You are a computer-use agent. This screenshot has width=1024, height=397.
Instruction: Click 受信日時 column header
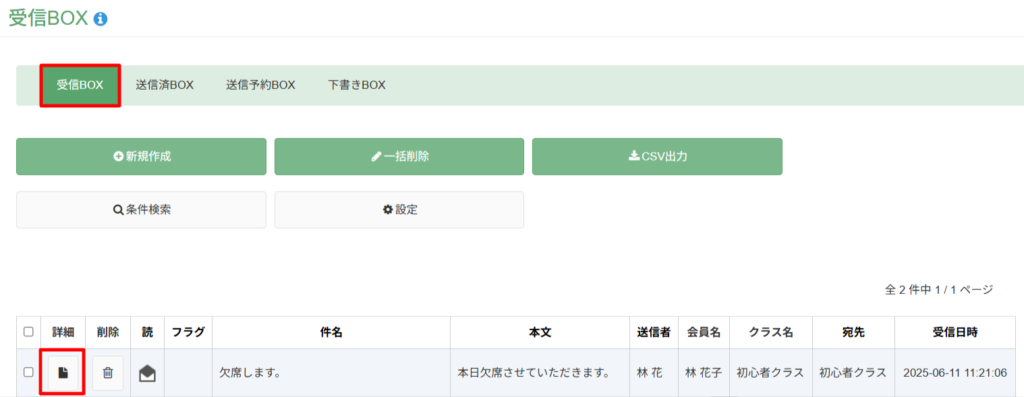point(955,332)
